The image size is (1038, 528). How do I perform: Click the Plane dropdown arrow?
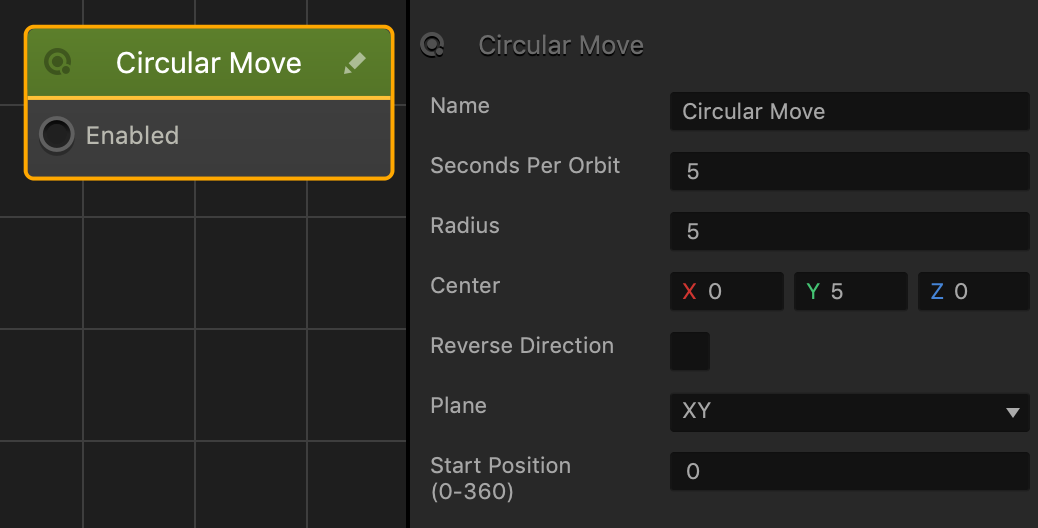(1012, 413)
